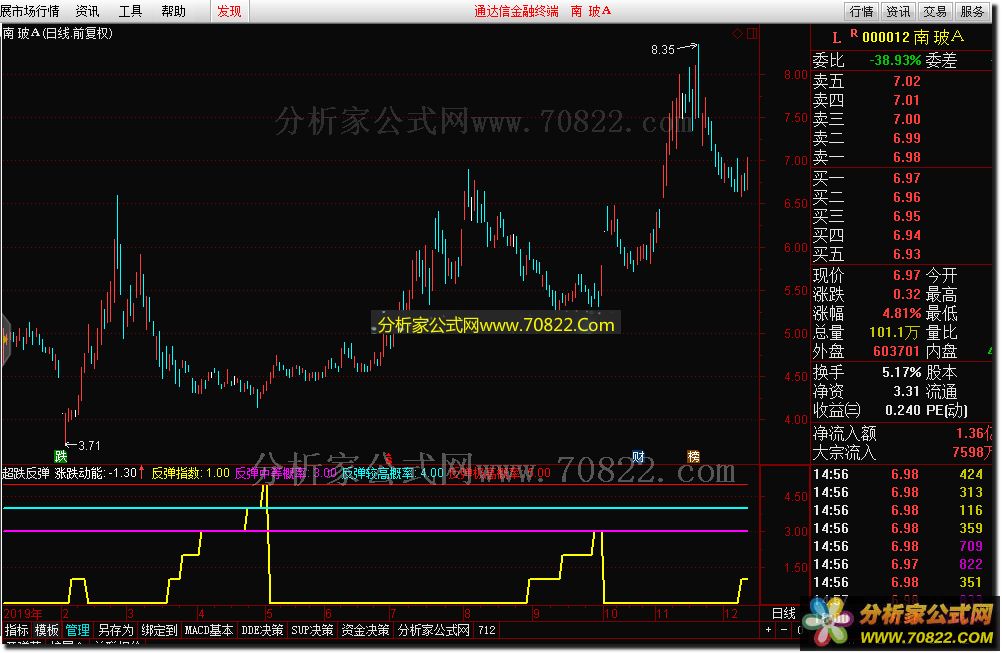The image size is (1002, 653).
Task: Click the tick row with volume 424
Action: coord(902,475)
